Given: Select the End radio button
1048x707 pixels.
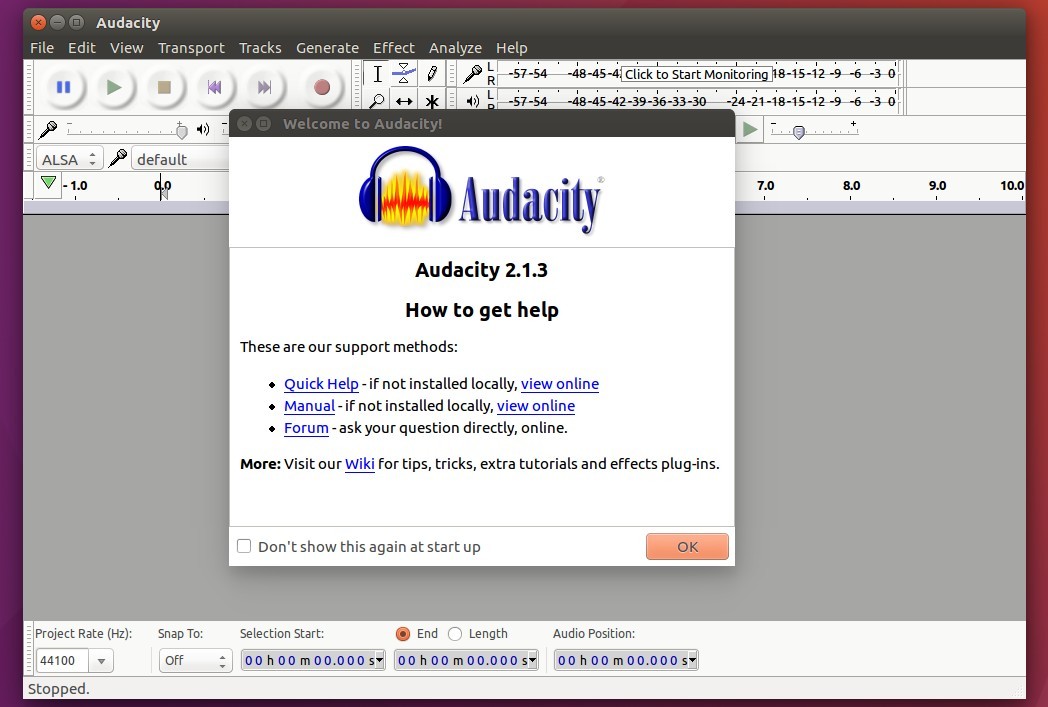Looking at the screenshot, I should (x=404, y=633).
